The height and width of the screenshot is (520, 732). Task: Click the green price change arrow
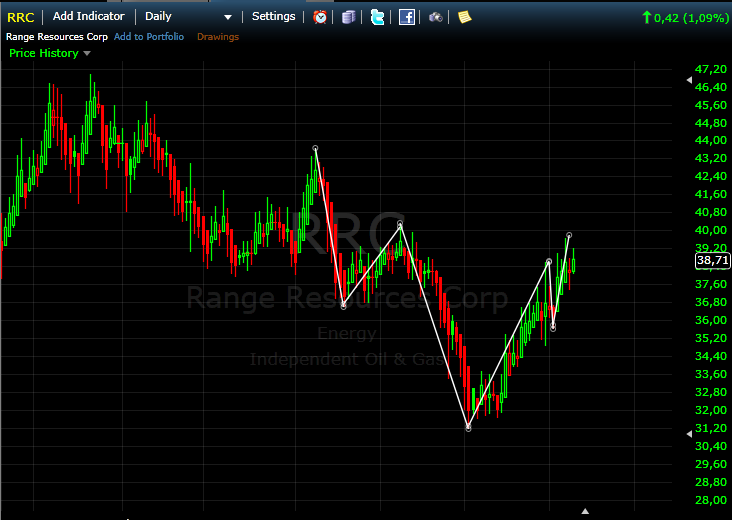click(646, 17)
